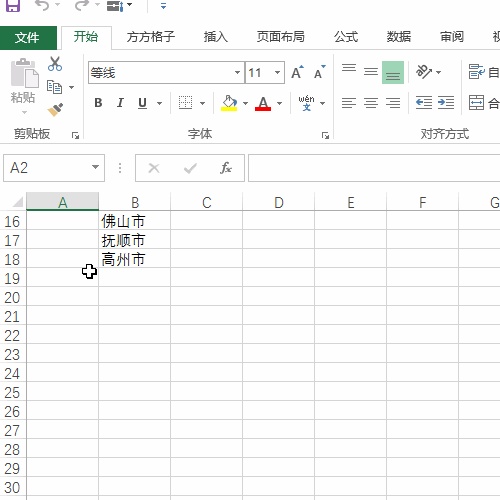
Task: Click the 粘贴 paste button
Action: (x=23, y=86)
